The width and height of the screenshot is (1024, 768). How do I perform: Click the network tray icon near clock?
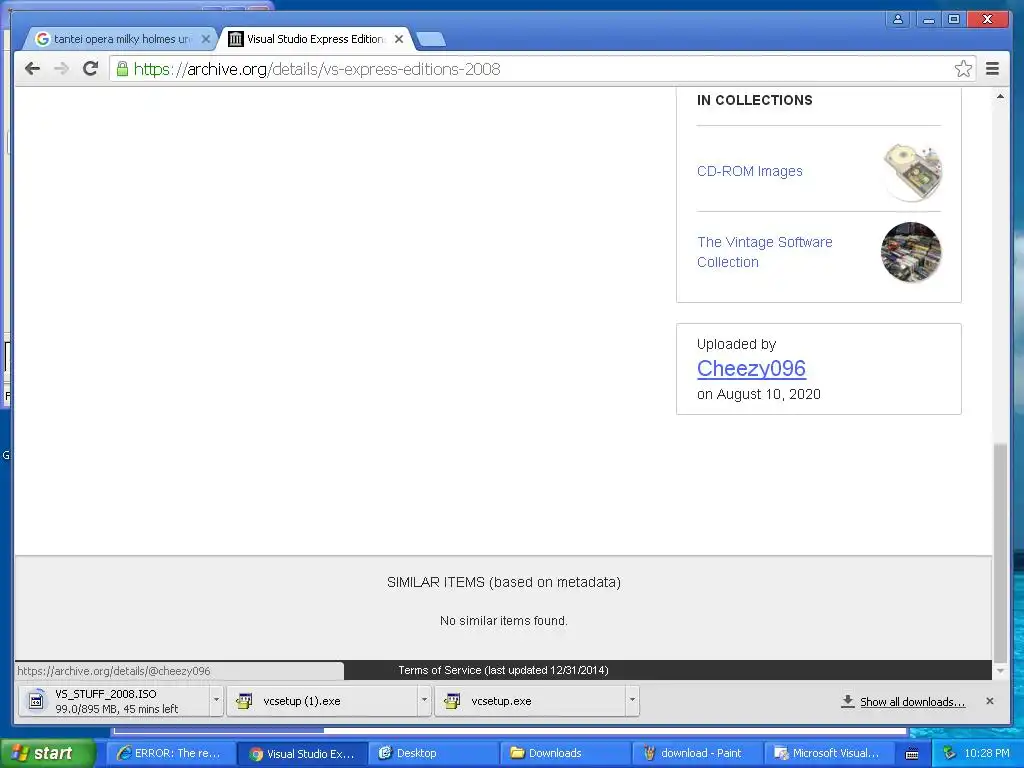point(949,754)
